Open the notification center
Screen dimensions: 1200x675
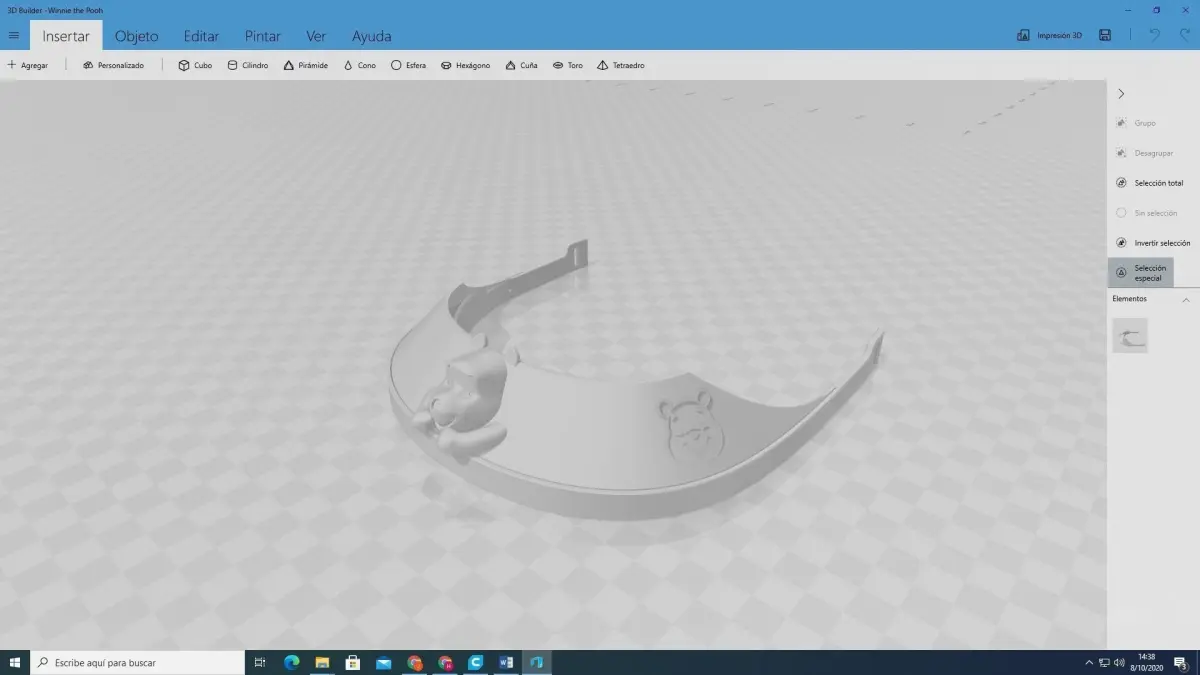coord(1181,663)
